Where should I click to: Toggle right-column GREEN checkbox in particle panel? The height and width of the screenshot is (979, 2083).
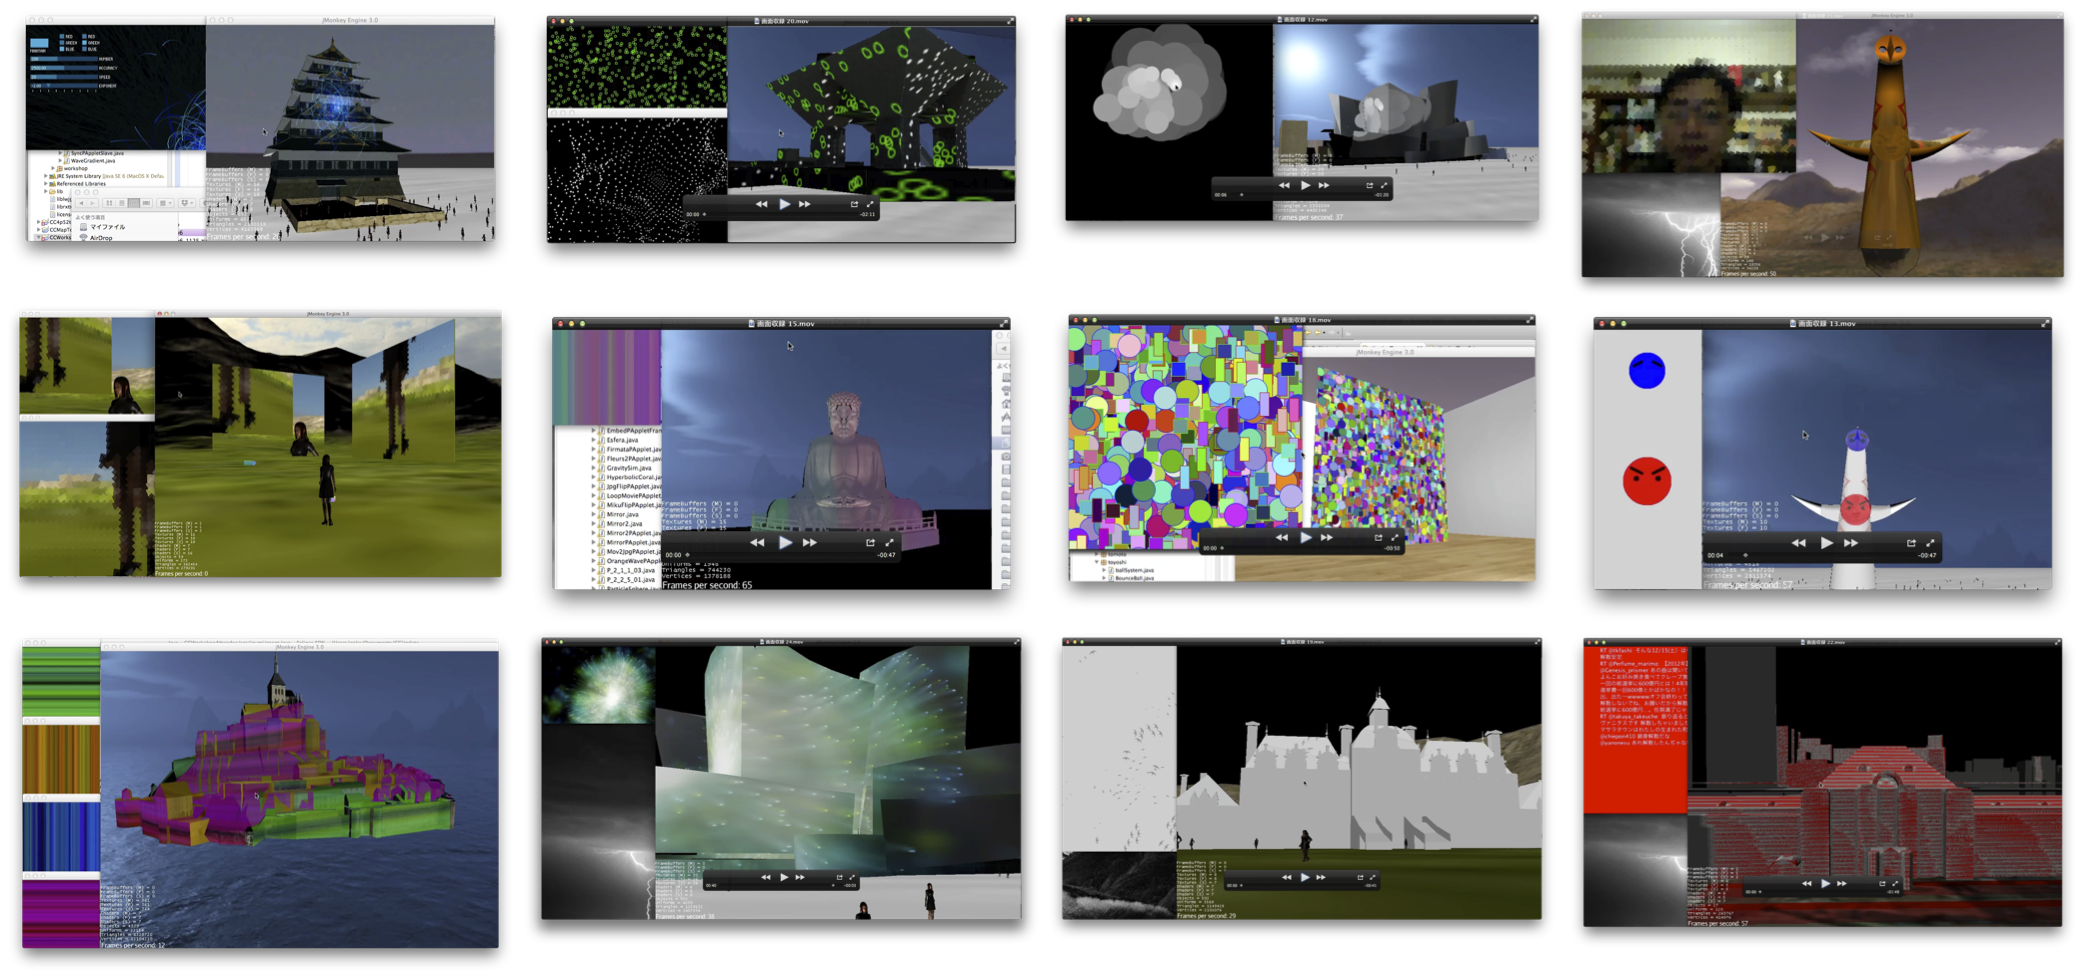(84, 43)
